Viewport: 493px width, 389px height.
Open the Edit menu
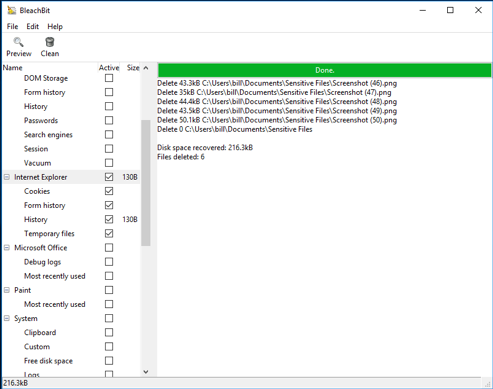33,26
